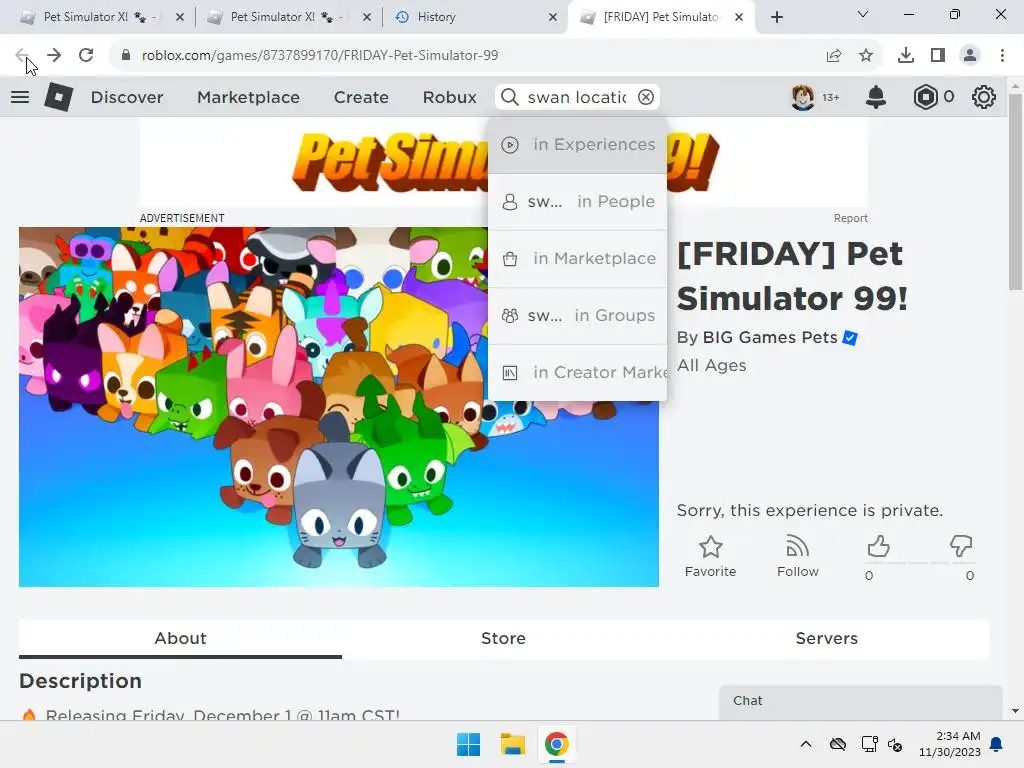Search swan location in Experiences
The width and height of the screenshot is (1024, 768).
tap(577, 145)
